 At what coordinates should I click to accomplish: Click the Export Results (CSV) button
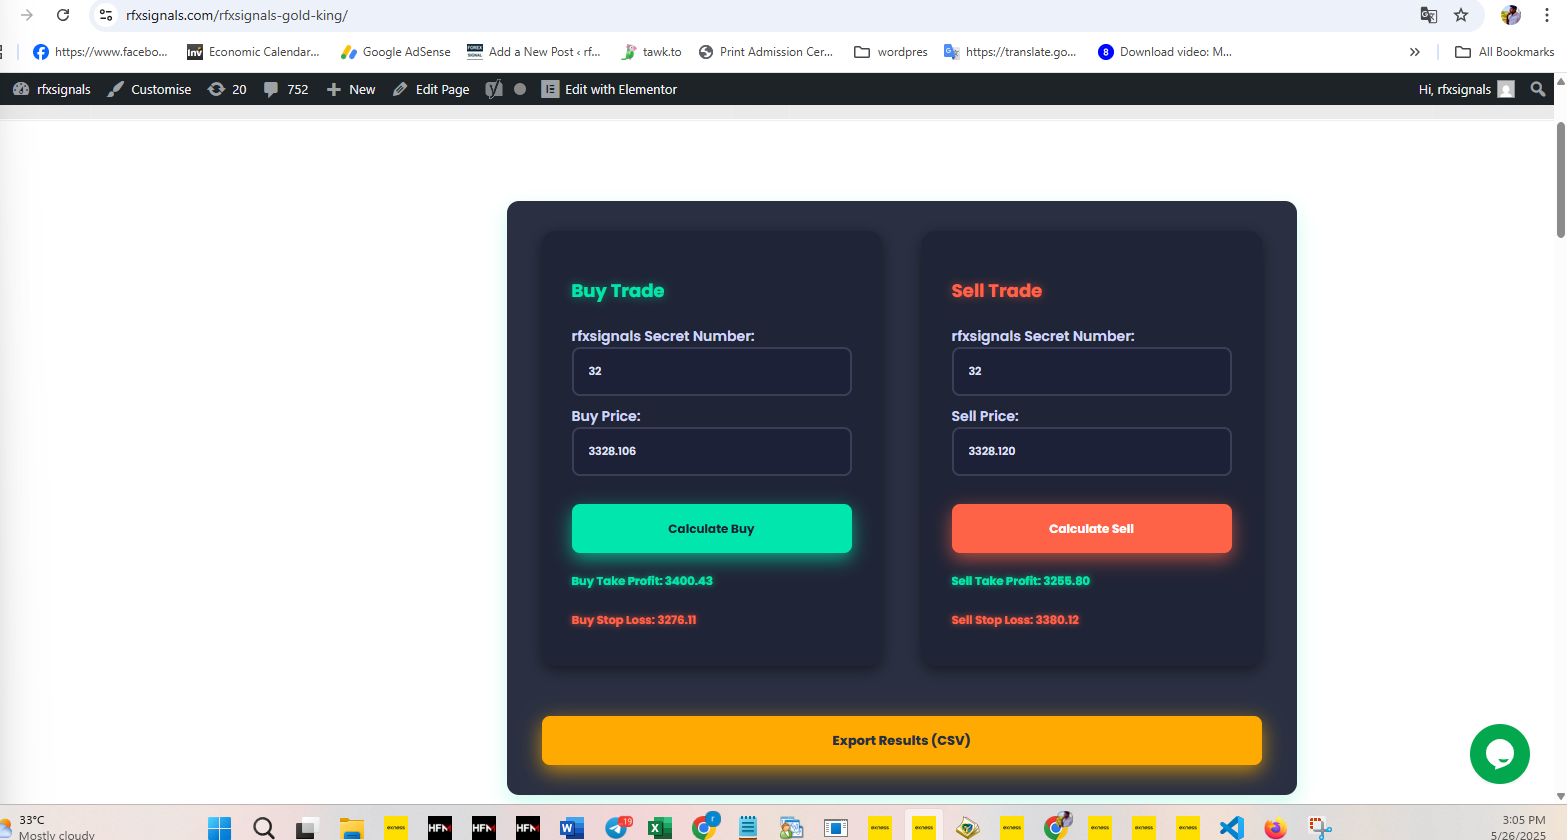point(902,740)
